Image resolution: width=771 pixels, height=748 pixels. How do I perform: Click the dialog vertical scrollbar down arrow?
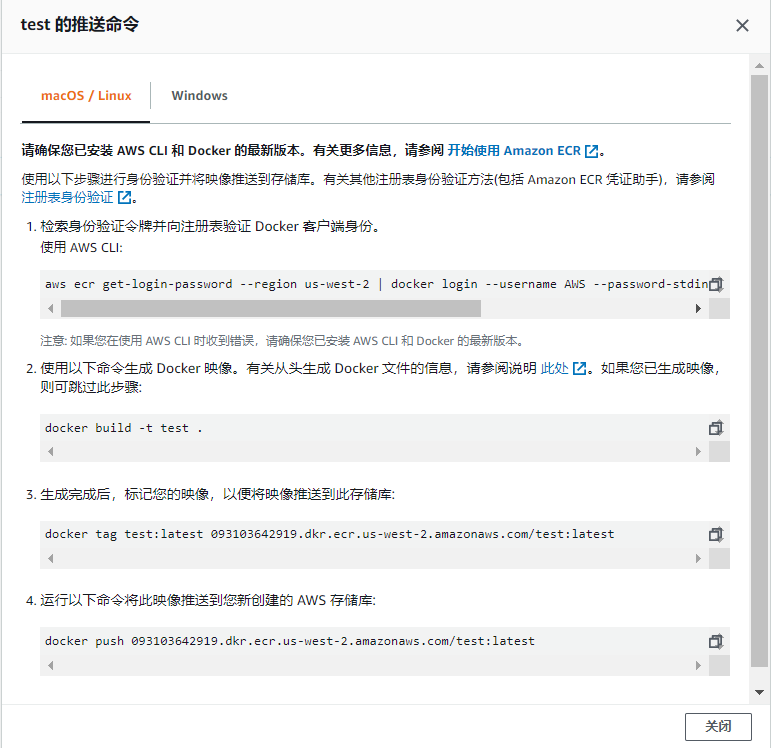(x=759, y=692)
